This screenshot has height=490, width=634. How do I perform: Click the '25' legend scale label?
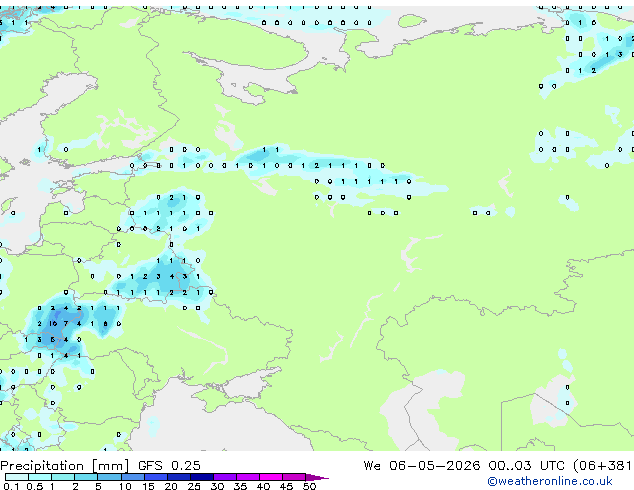point(194,486)
